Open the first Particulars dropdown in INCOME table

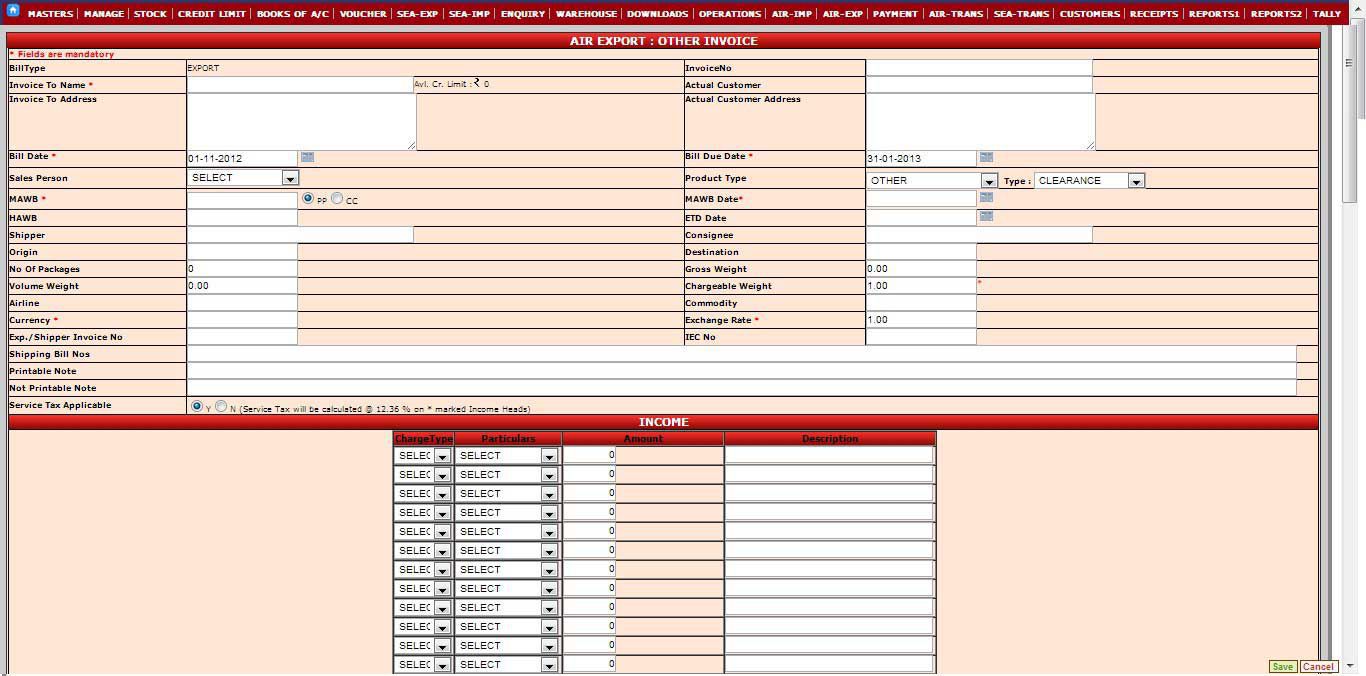tap(548, 455)
